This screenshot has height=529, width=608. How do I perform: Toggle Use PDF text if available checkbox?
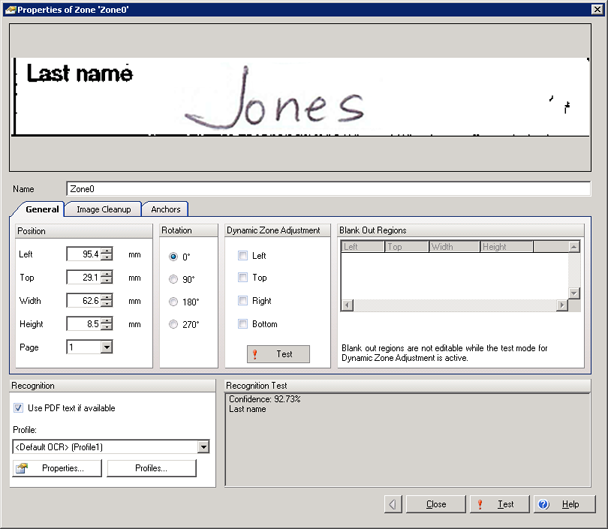click(19, 408)
